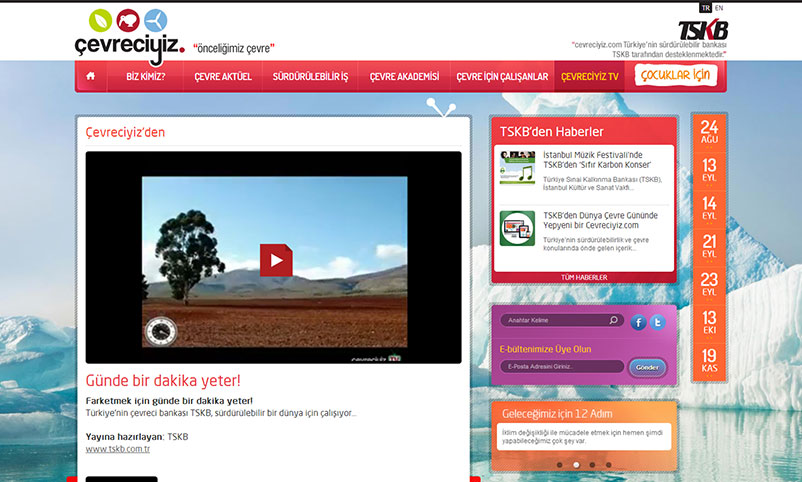Select the active second slide dot
This screenshot has height=482, width=802.
pos(576,465)
